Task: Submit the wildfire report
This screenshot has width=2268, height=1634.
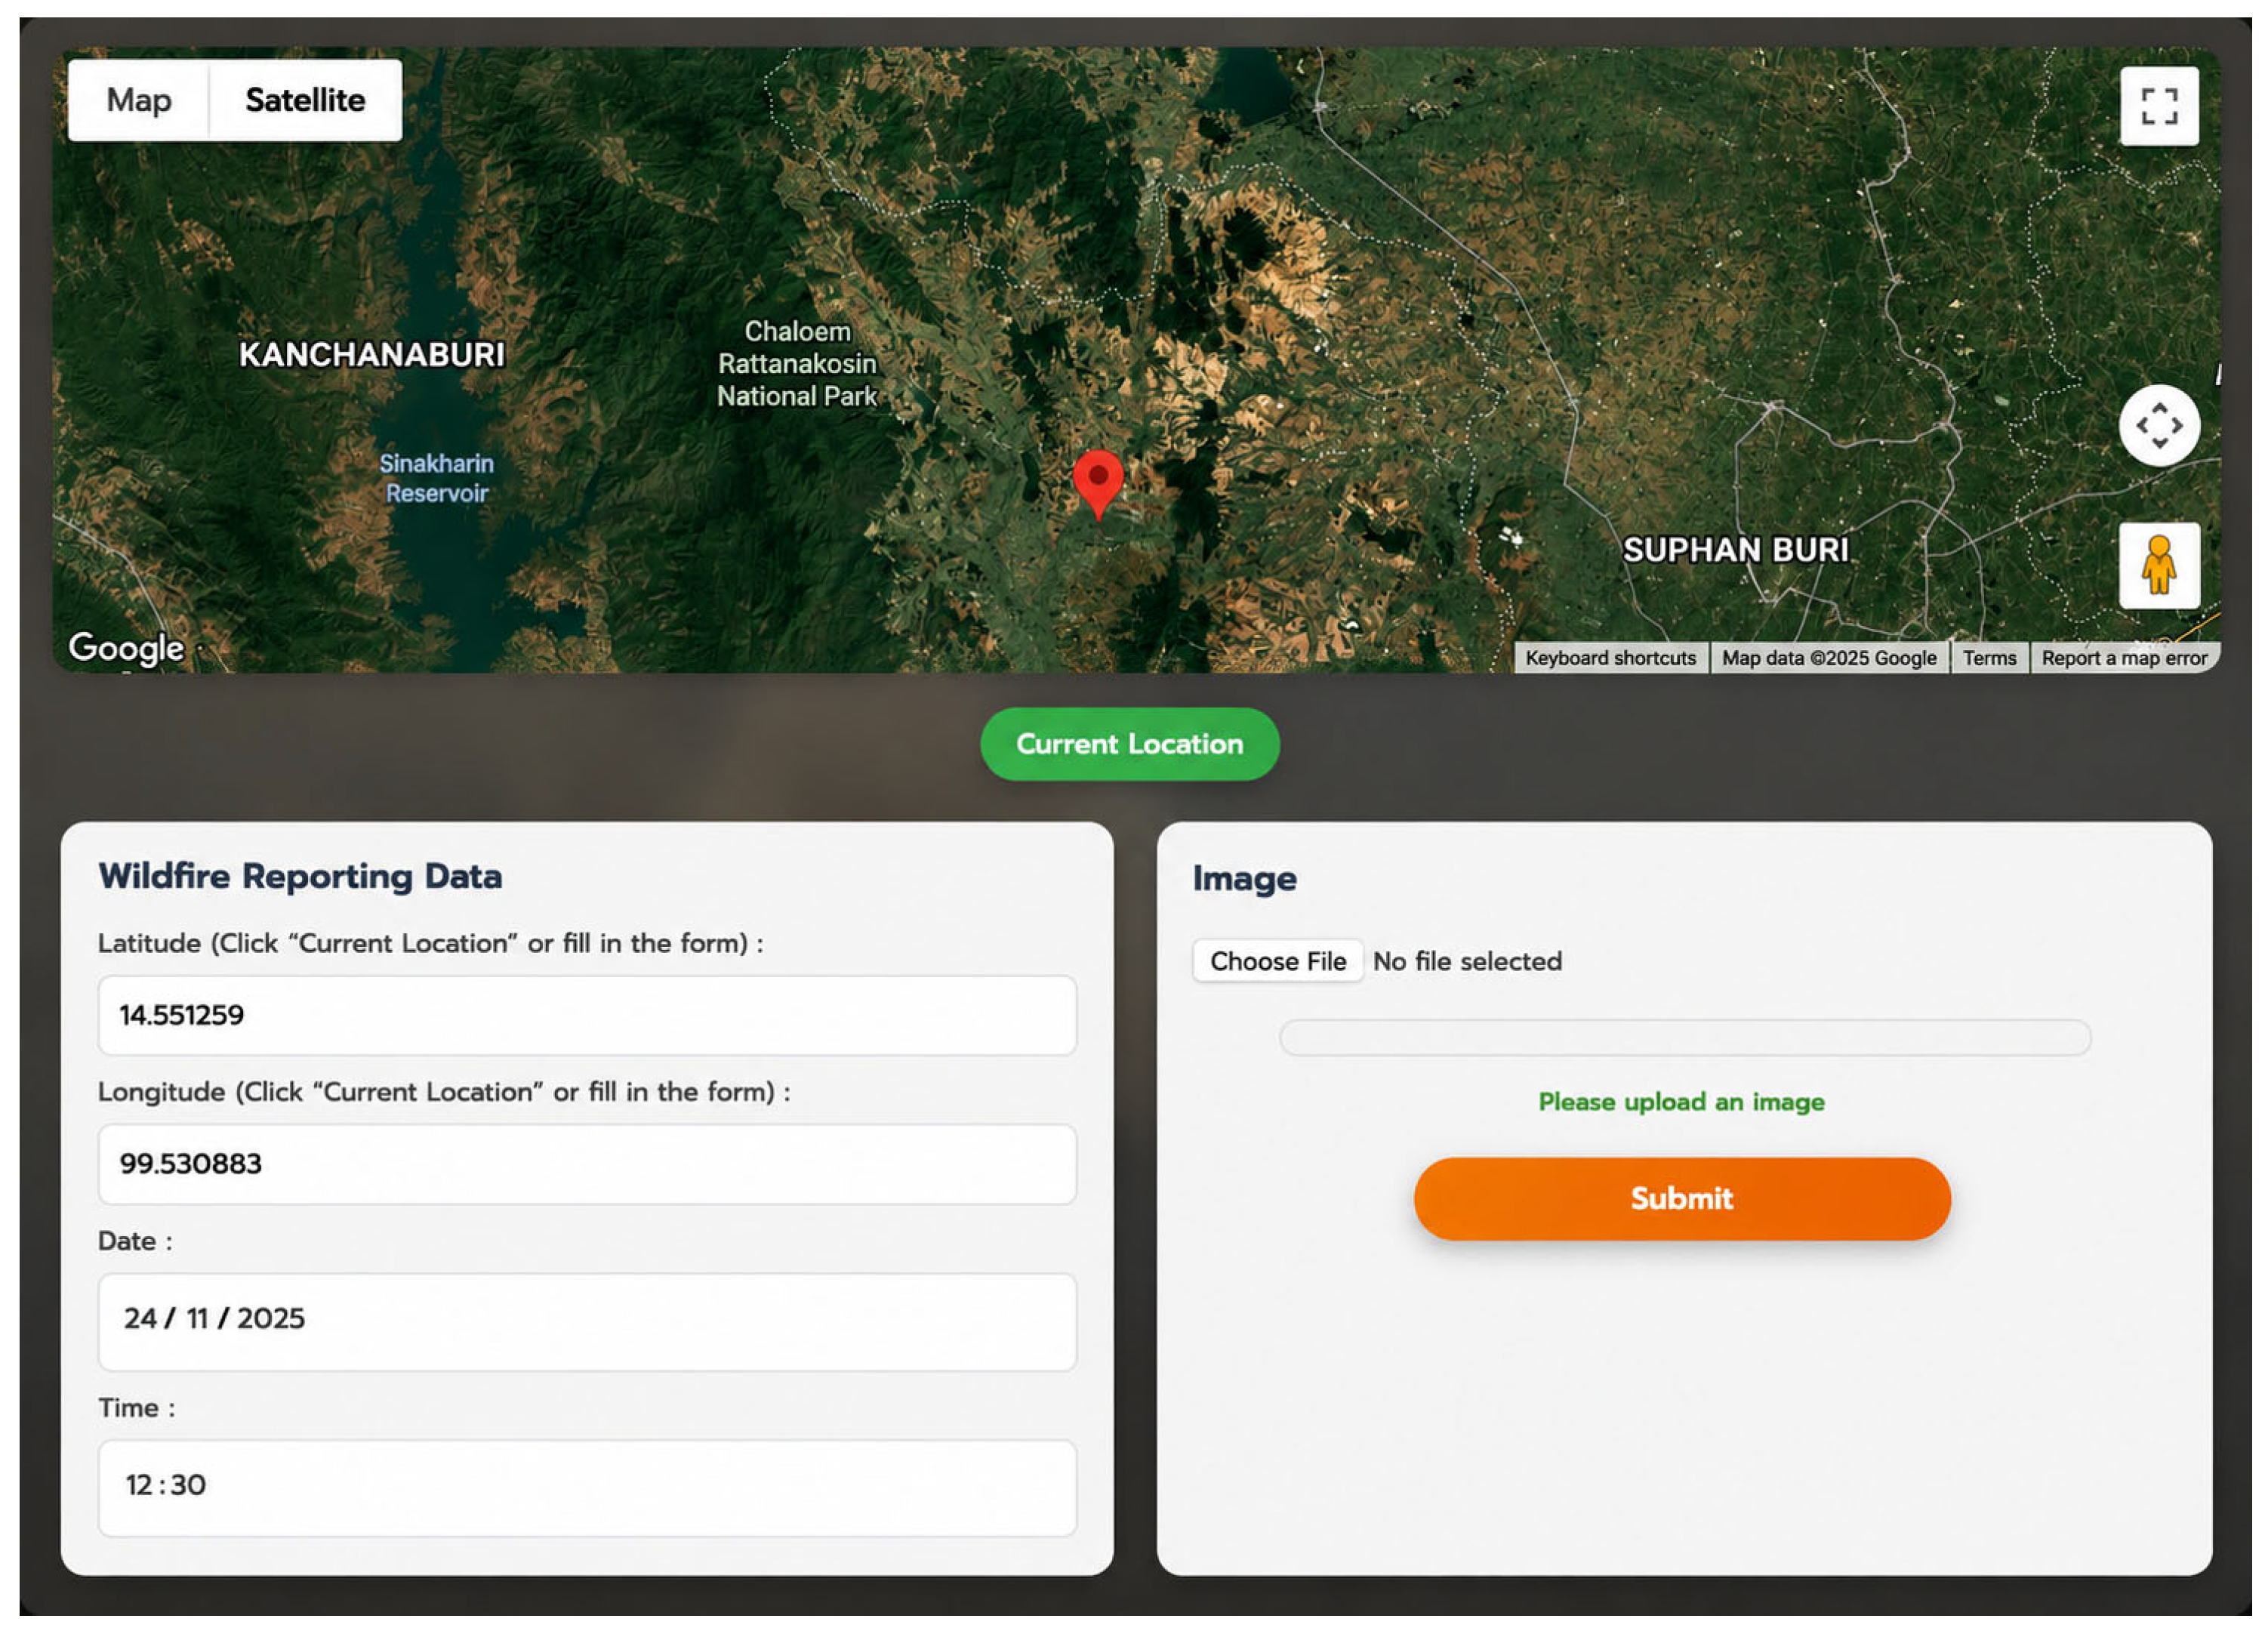Action: point(1682,1198)
